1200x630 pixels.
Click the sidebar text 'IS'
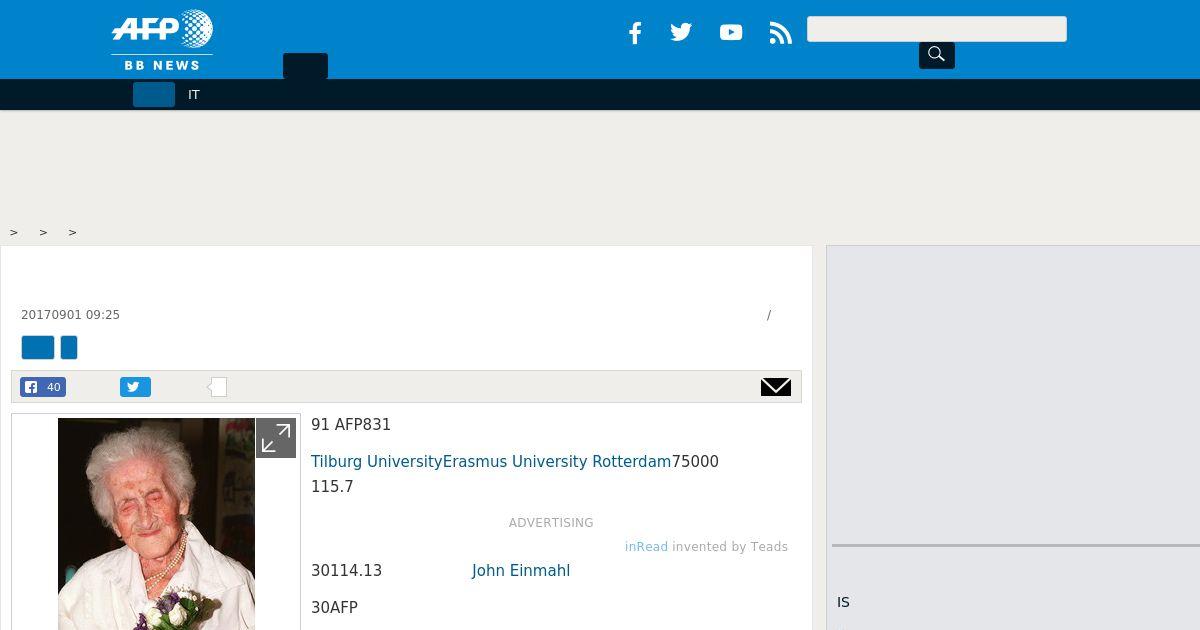pos(843,602)
